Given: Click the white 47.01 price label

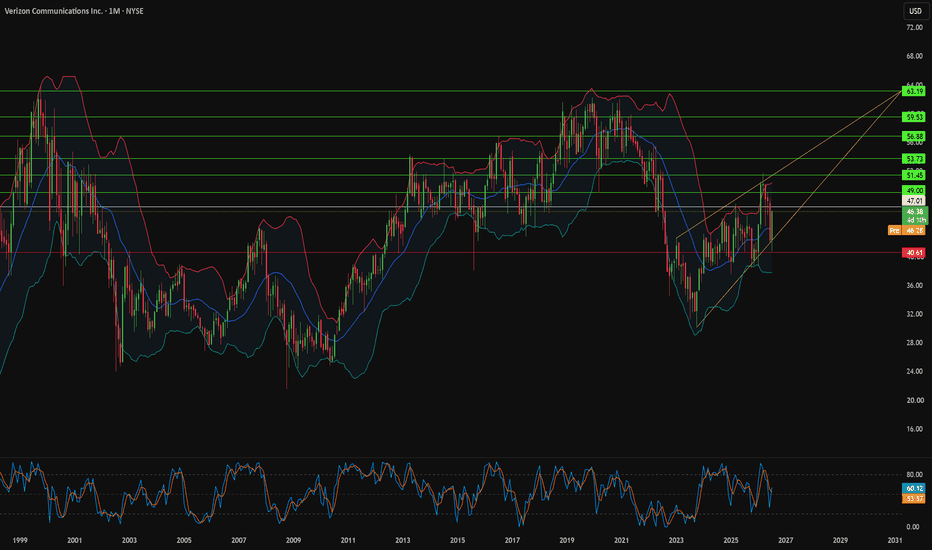Looking at the screenshot, I should [x=914, y=201].
